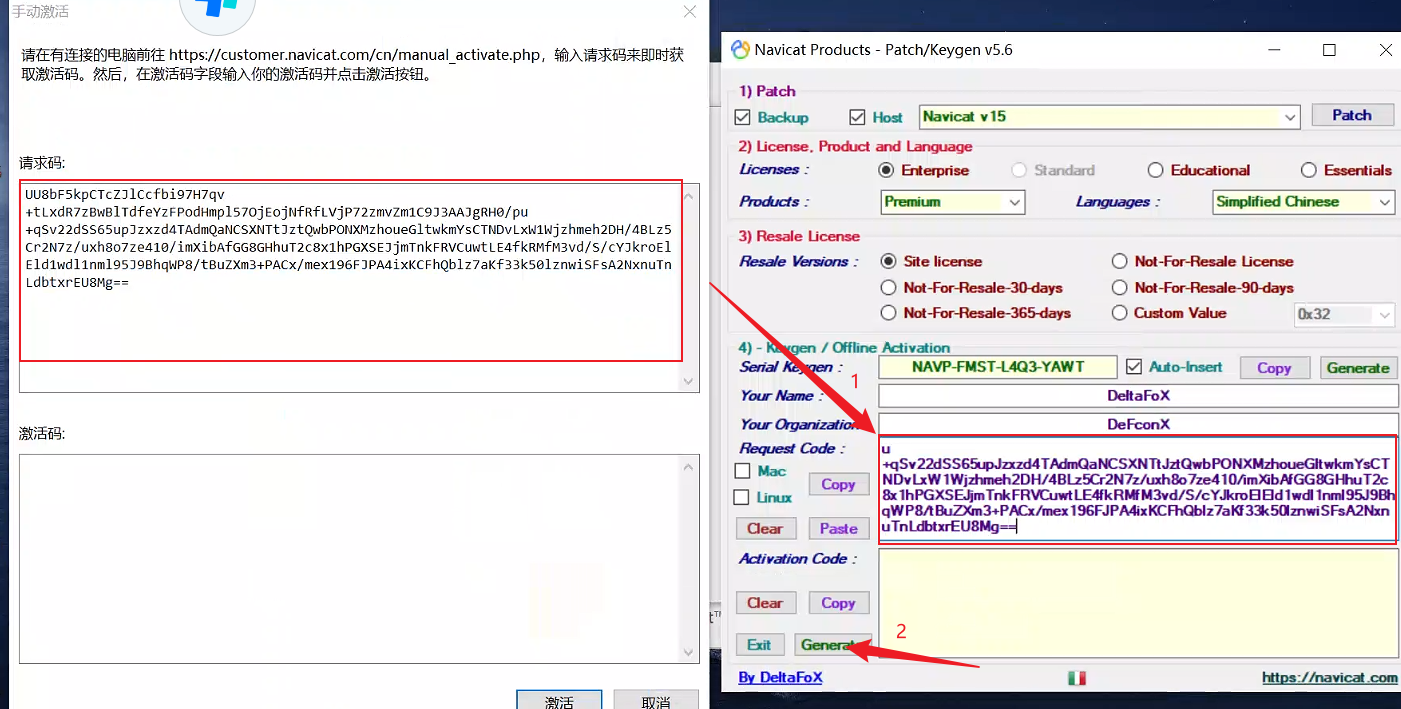Select Not-For-Resale-30-days option

point(888,287)
